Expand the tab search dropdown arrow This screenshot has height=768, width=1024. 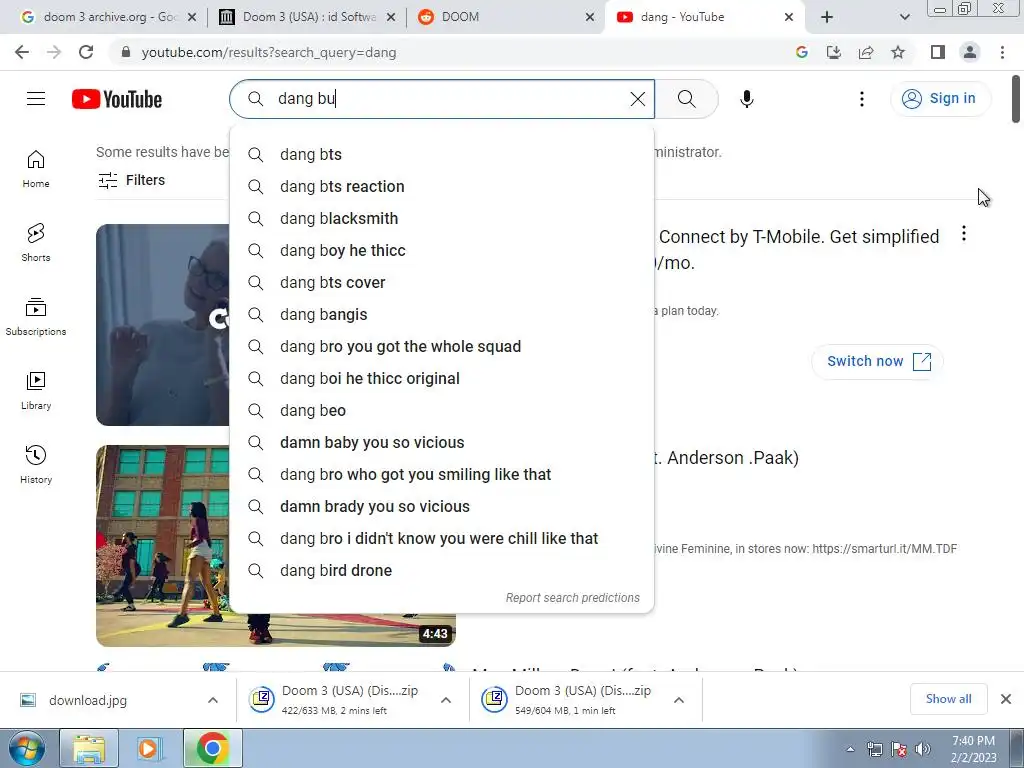click(x=904, y=17)
